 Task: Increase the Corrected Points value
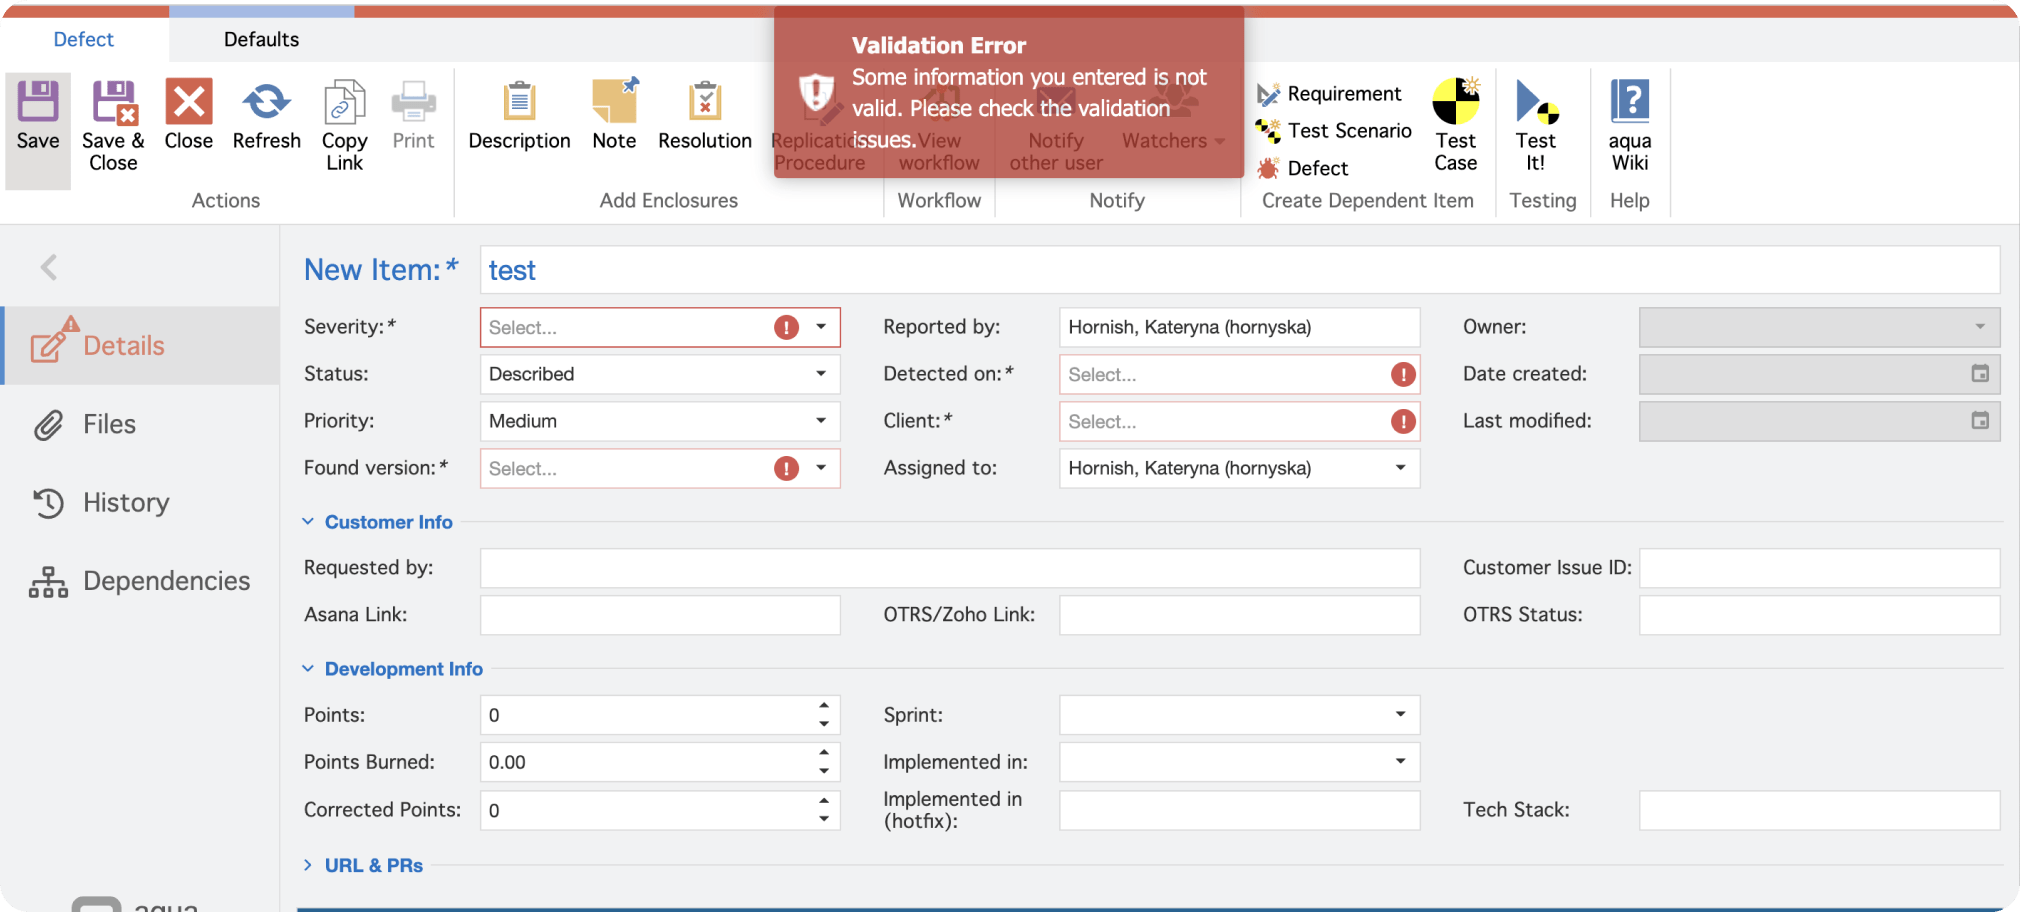824,801
